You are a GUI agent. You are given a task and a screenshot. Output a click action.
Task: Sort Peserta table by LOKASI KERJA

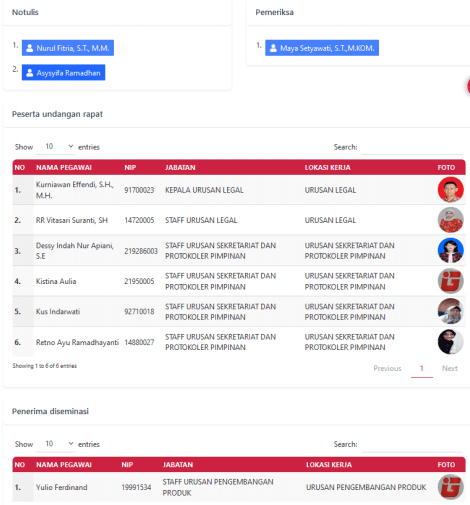327,167
